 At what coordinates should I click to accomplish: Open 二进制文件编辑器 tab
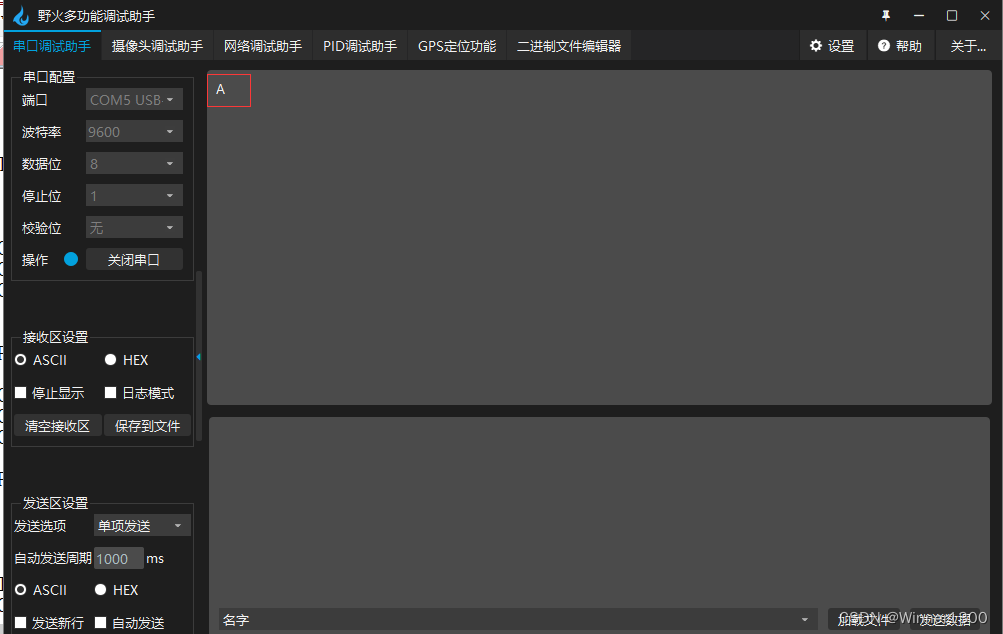click(x=569, y=46)
